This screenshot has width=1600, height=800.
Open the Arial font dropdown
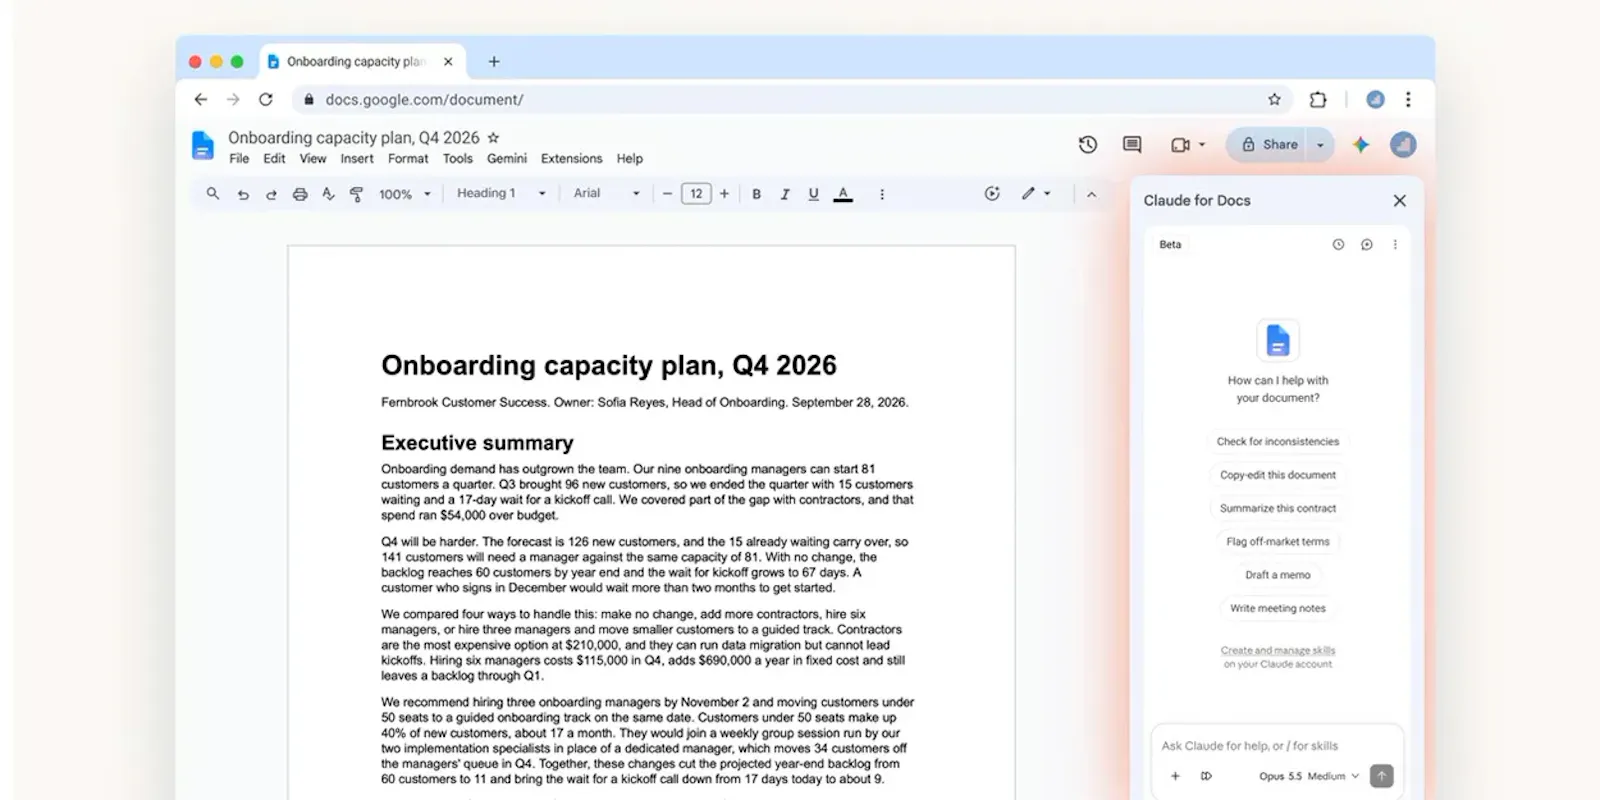[x=607, y=194]
